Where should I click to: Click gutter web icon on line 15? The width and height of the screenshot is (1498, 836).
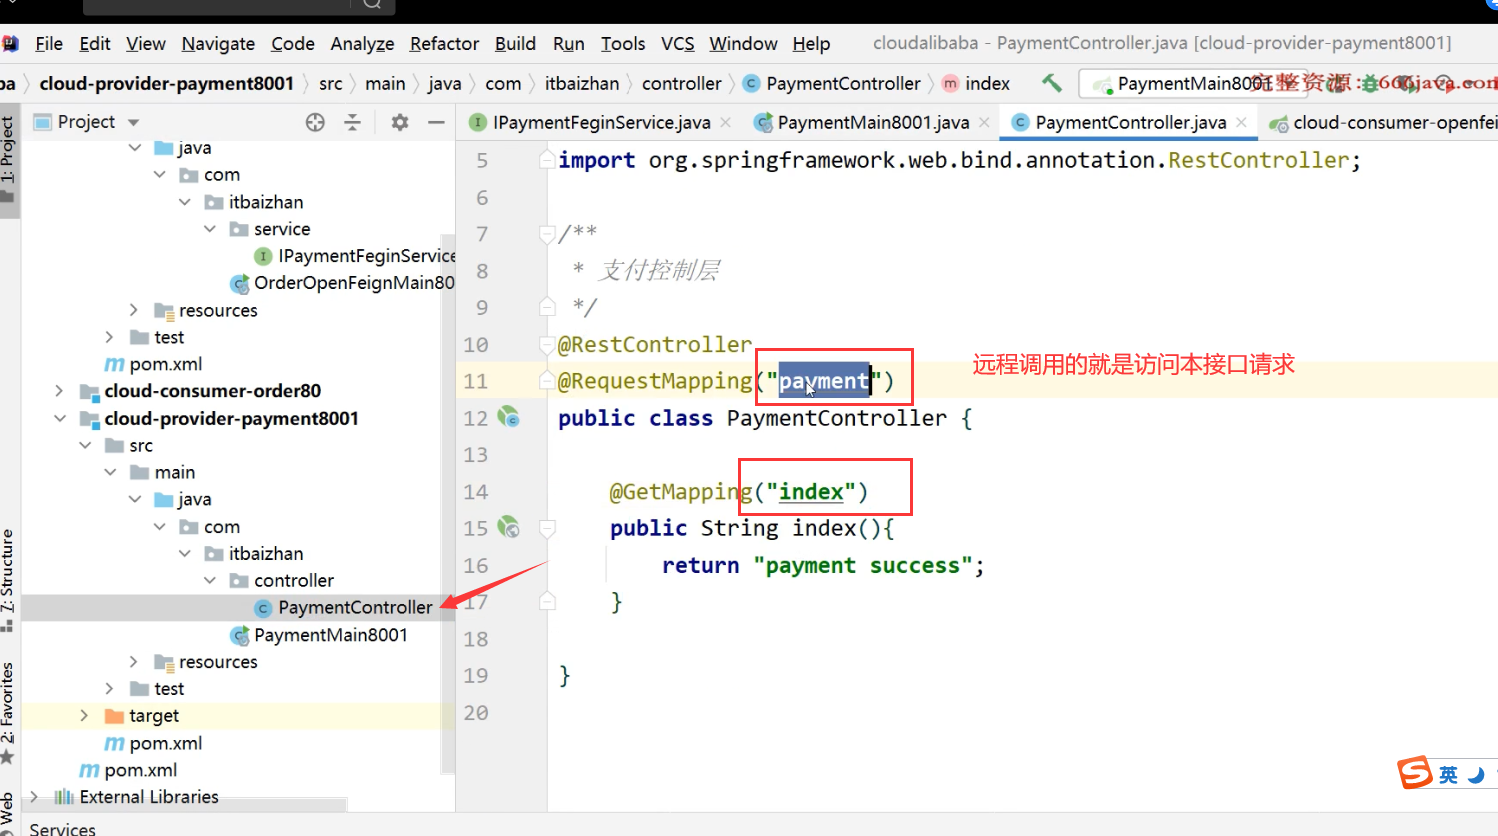click(509, 526)
